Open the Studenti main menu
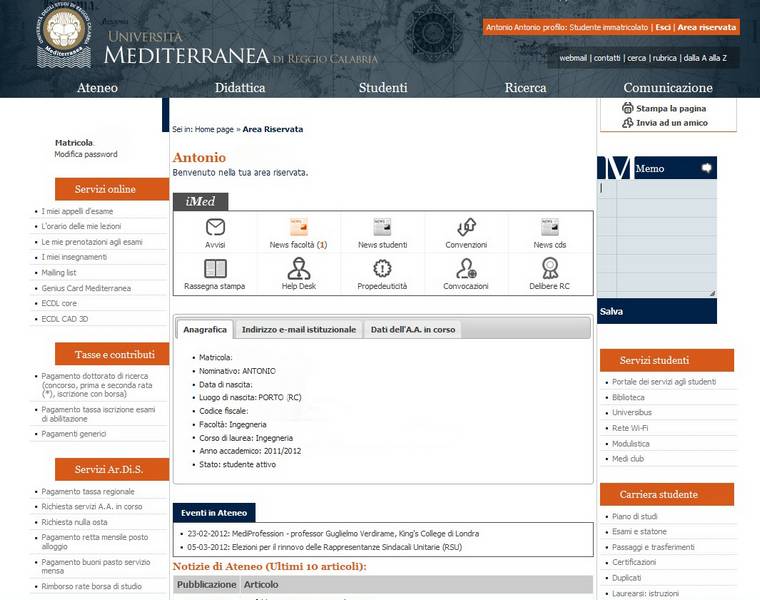 (x=383, y=88)
